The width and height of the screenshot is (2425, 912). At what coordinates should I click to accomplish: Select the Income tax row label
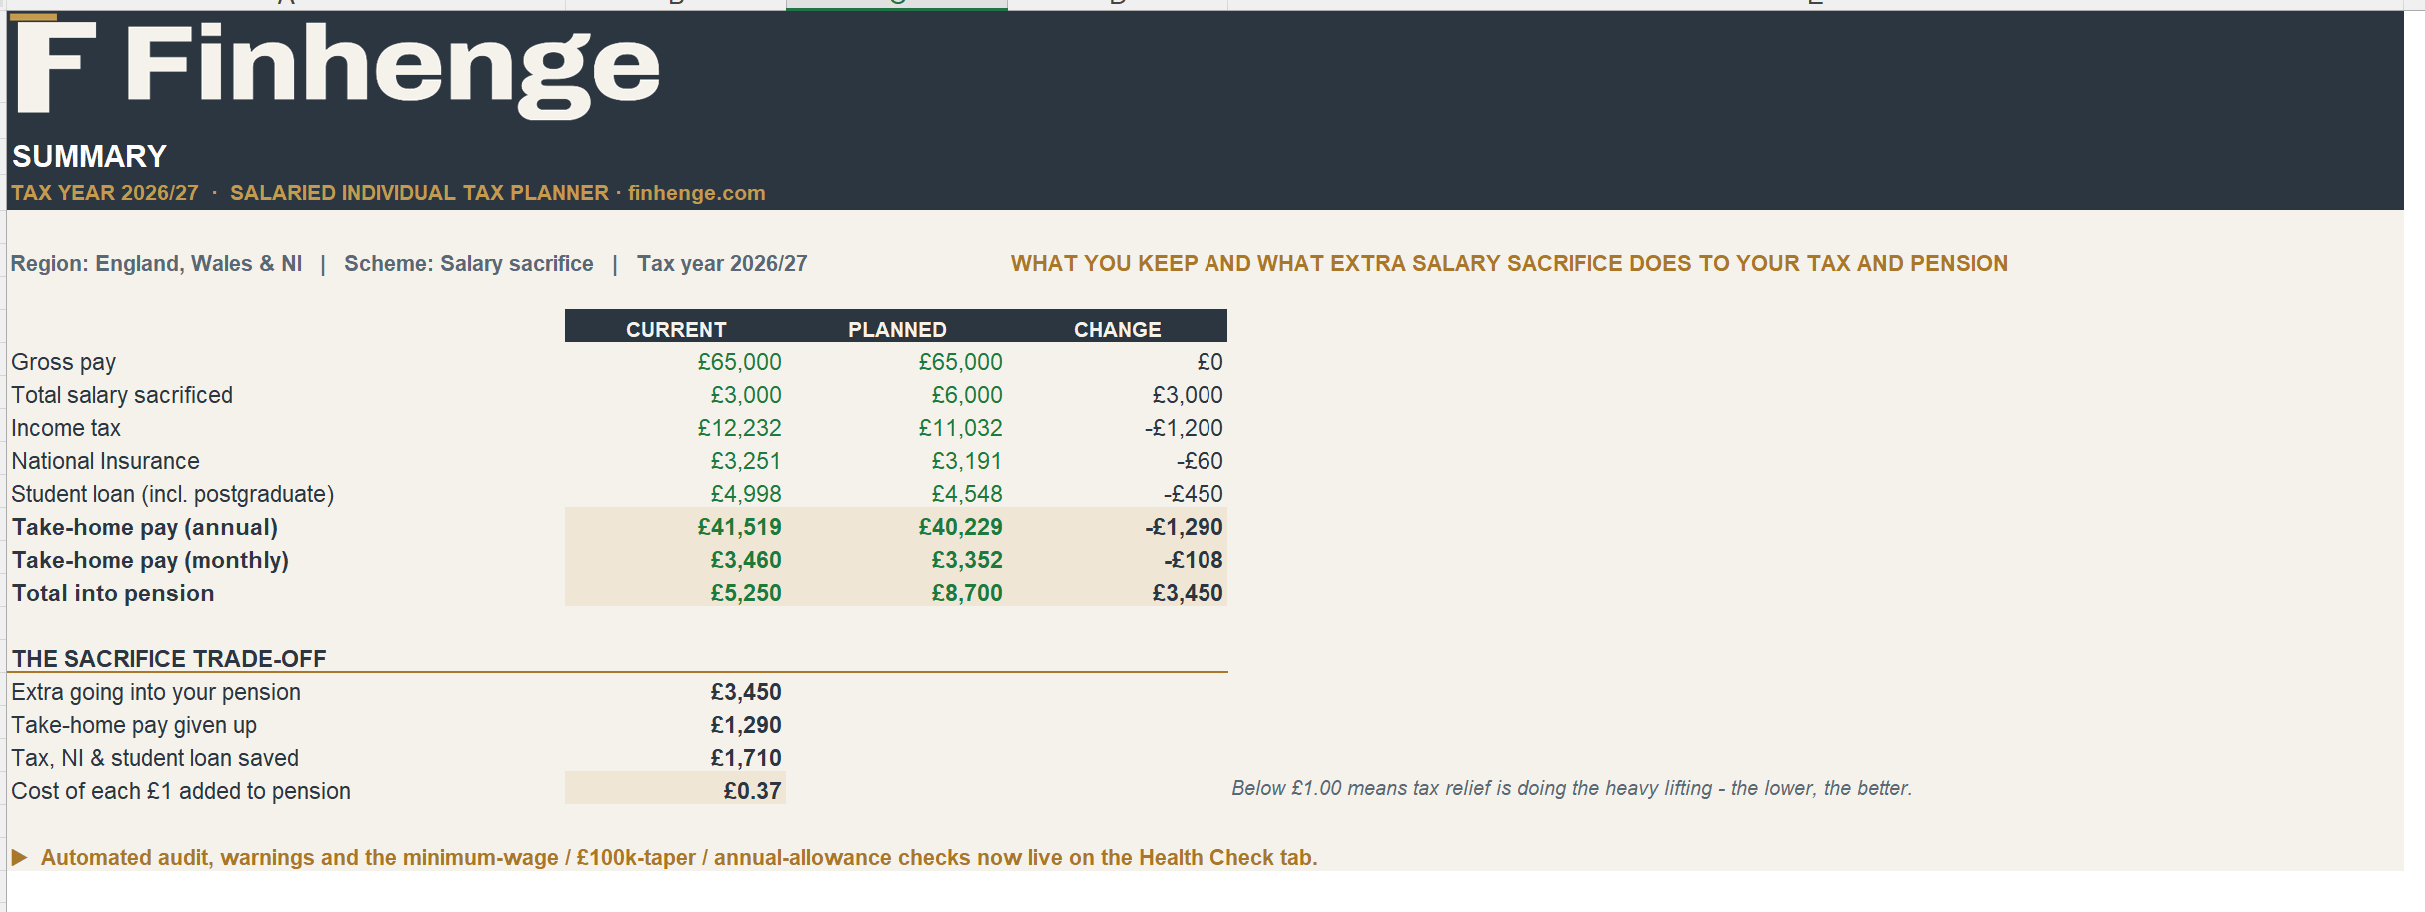[x=66, y=428]
